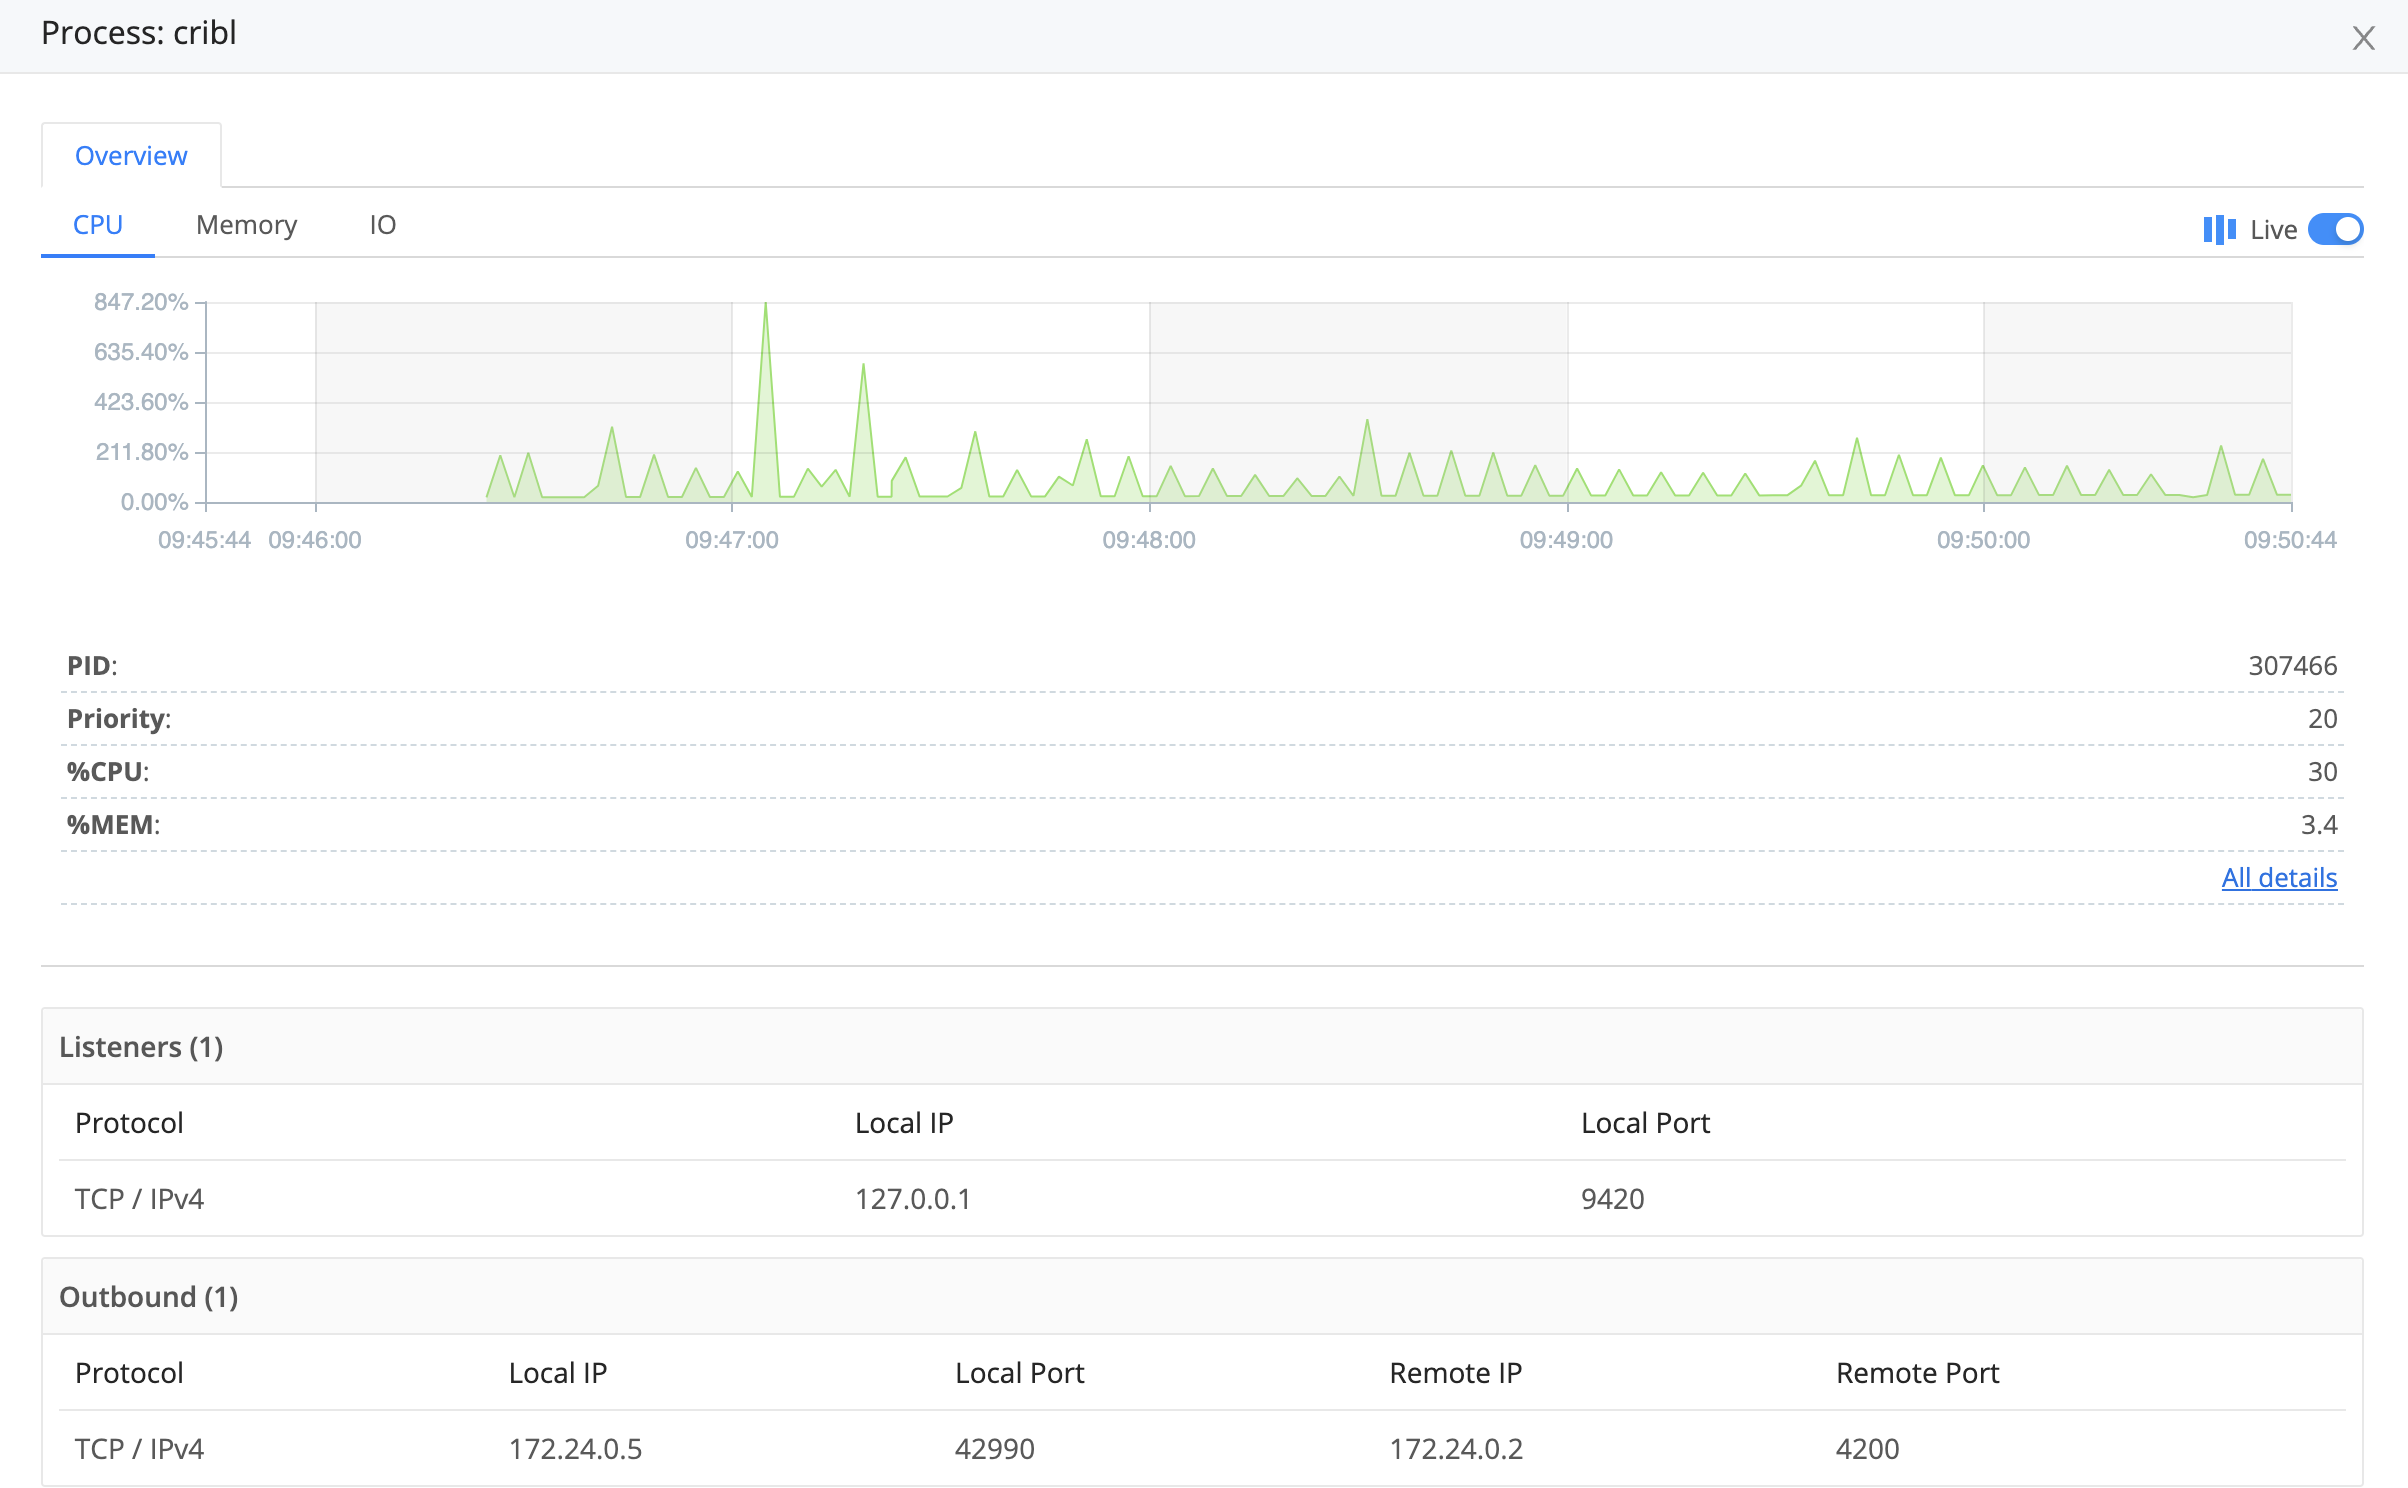Turn off the Live toggle switch
The height and width of the screenshot is (1488, 2408).
[x=2335, y=230]
